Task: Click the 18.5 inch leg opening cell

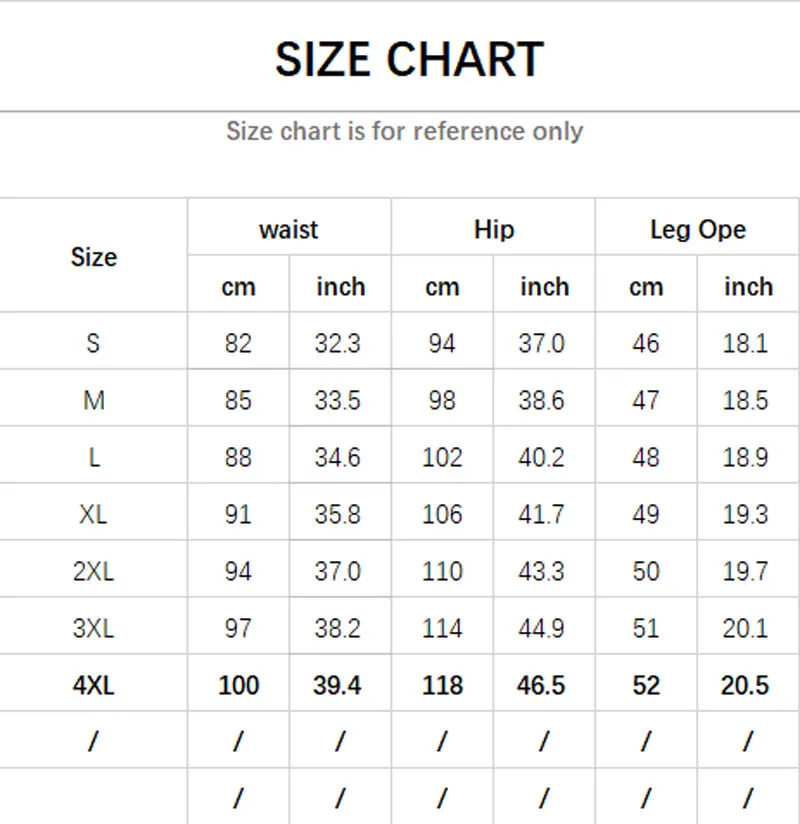Action: (746, 400)
